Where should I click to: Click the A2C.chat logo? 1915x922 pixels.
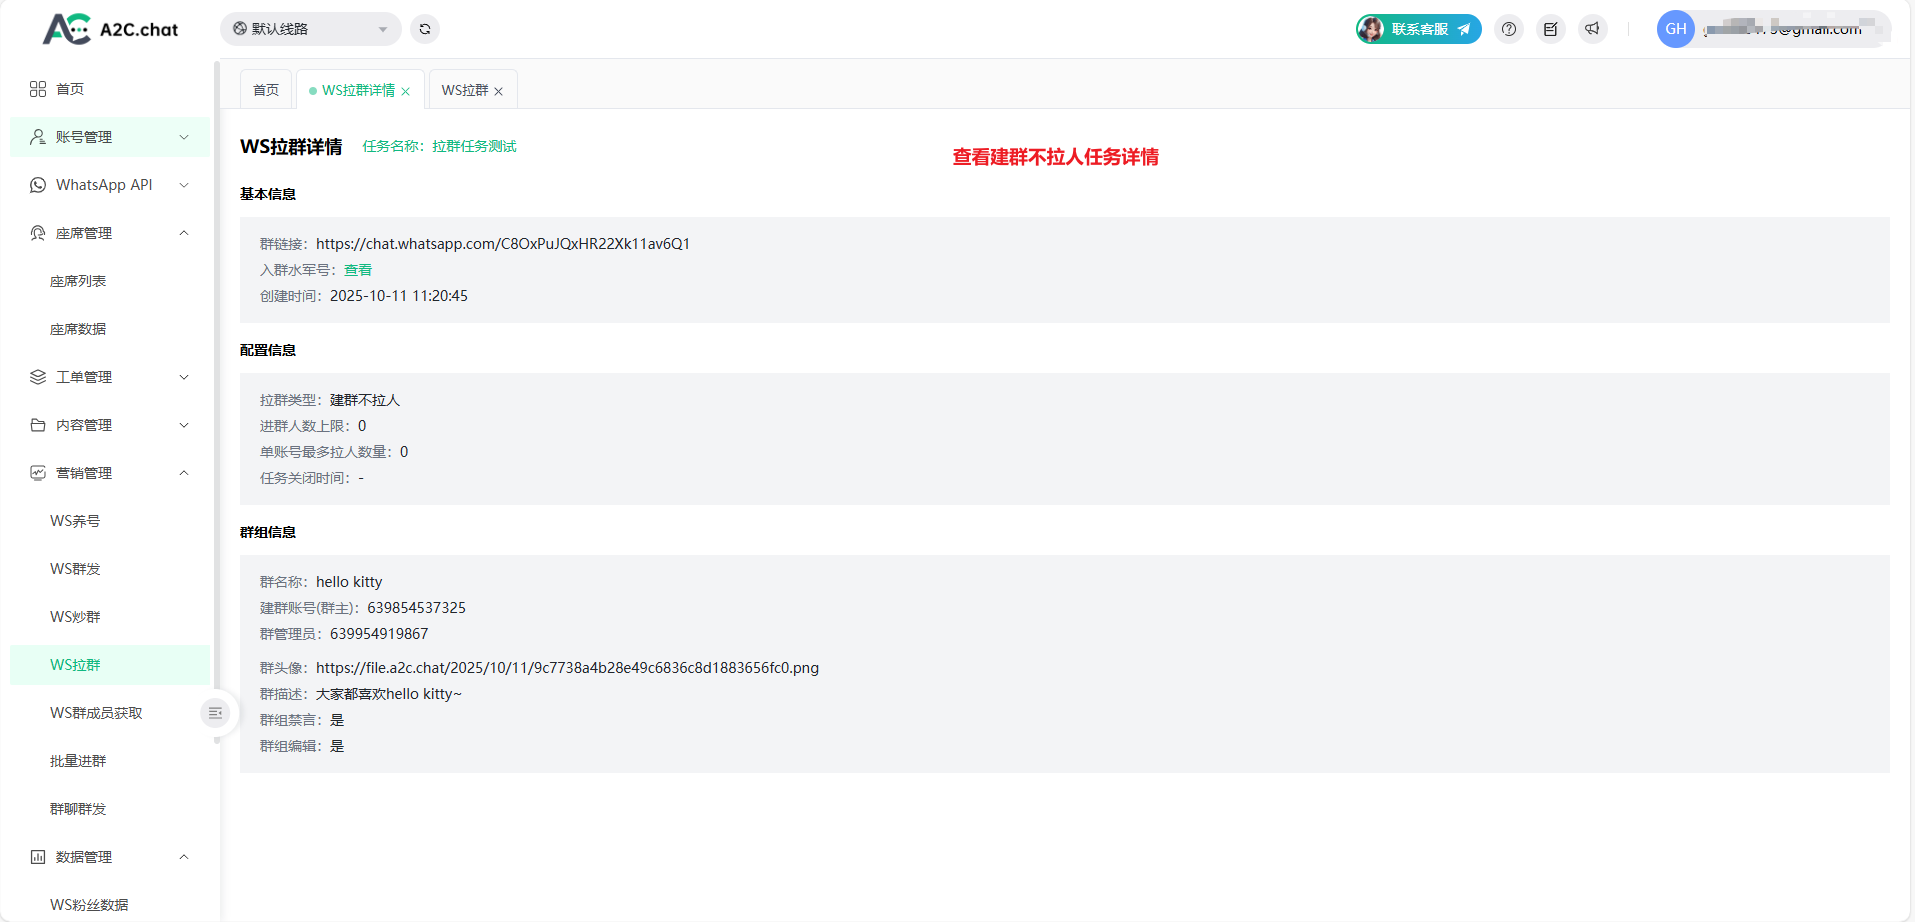pos(110,29)
